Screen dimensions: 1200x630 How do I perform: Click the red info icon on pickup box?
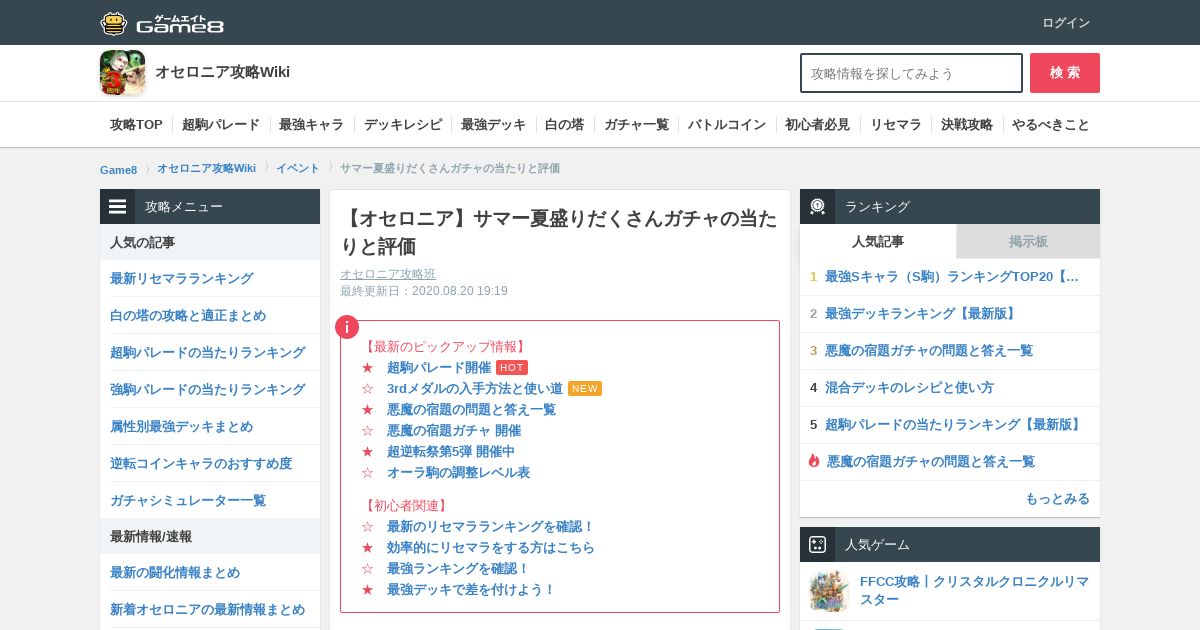coord(346,327)
